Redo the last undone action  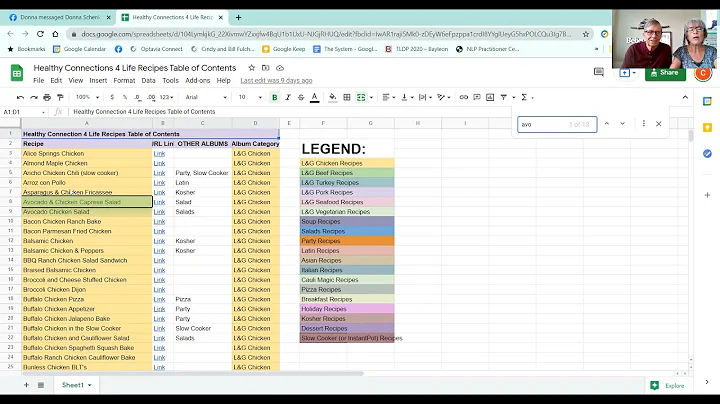click(34, 97)
